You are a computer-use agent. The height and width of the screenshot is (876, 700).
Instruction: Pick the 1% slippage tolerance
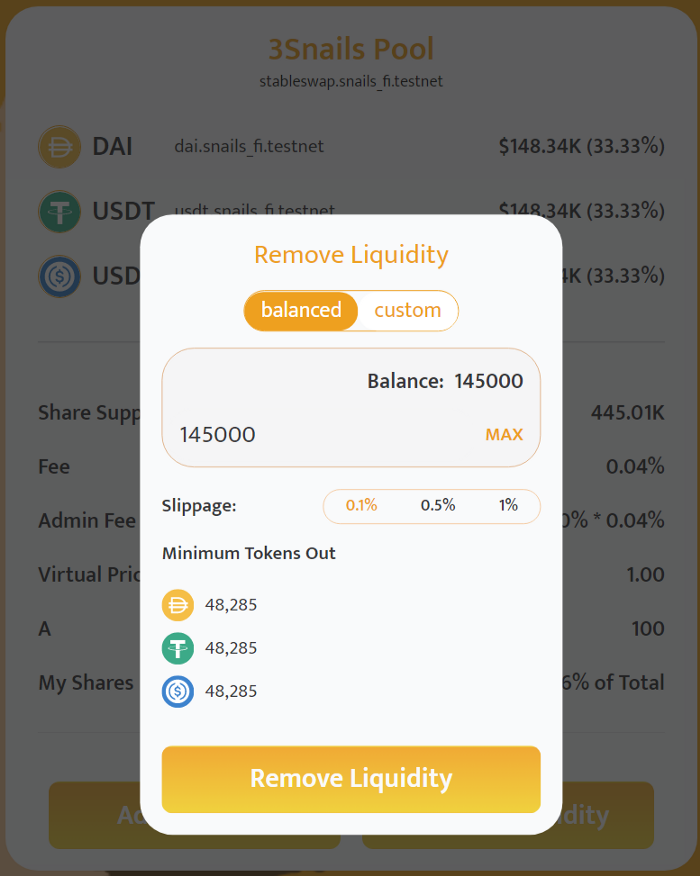pos(508,506)
